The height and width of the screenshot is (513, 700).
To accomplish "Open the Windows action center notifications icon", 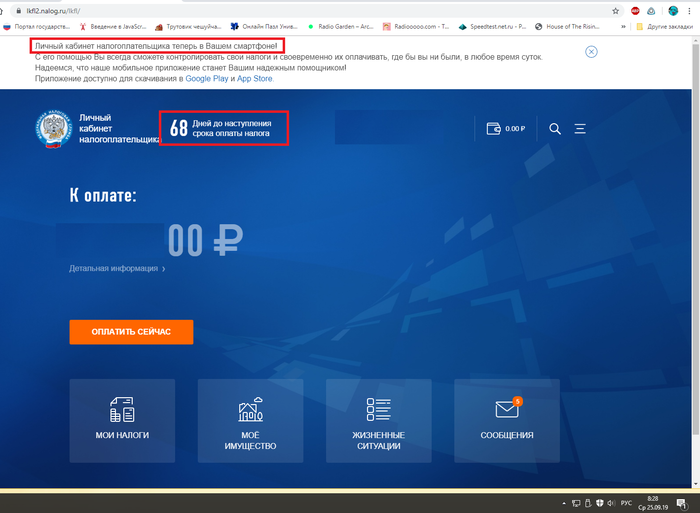I will click(x=682, y=504).
